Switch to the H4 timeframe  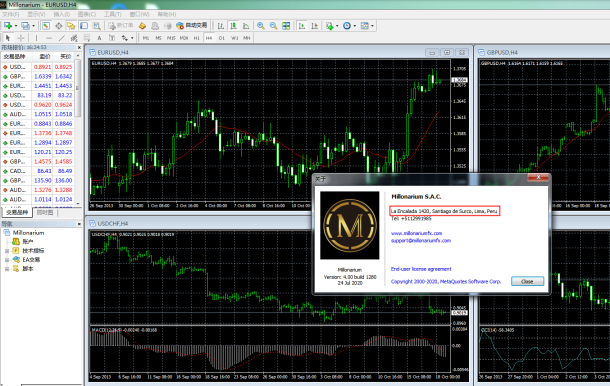[x=209, y=38]
